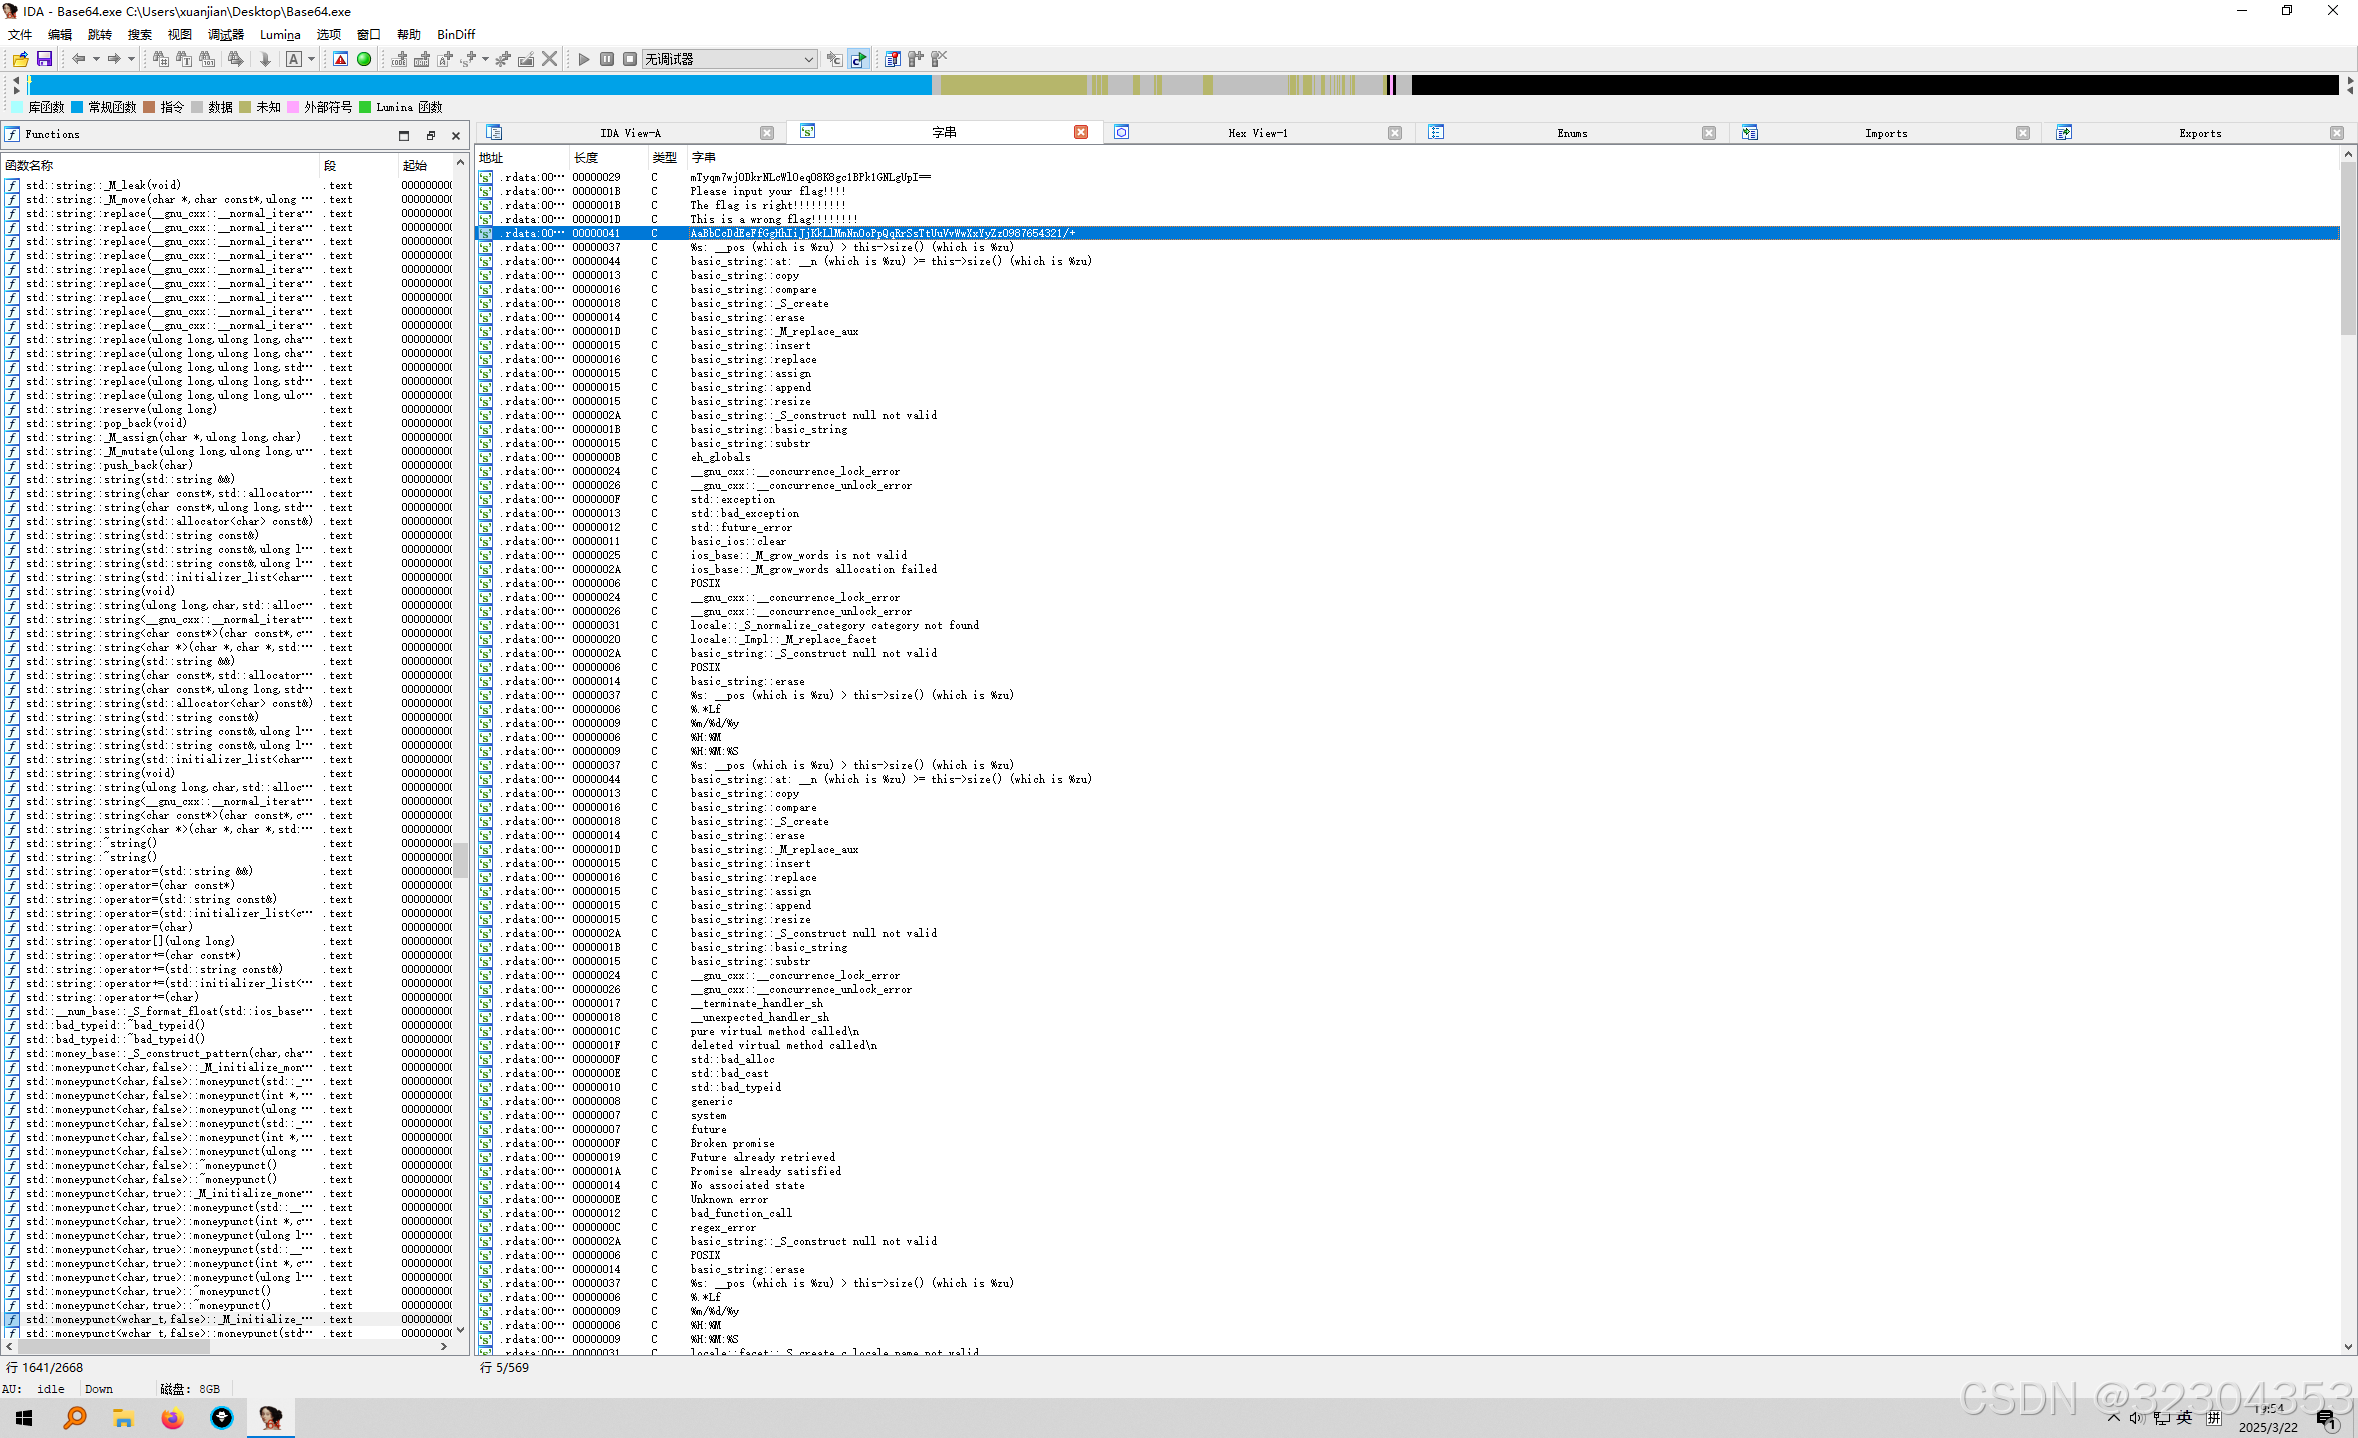Select the highlighted base64 alphabet string row
2358x1438 pixels.
tap(880, 232)
